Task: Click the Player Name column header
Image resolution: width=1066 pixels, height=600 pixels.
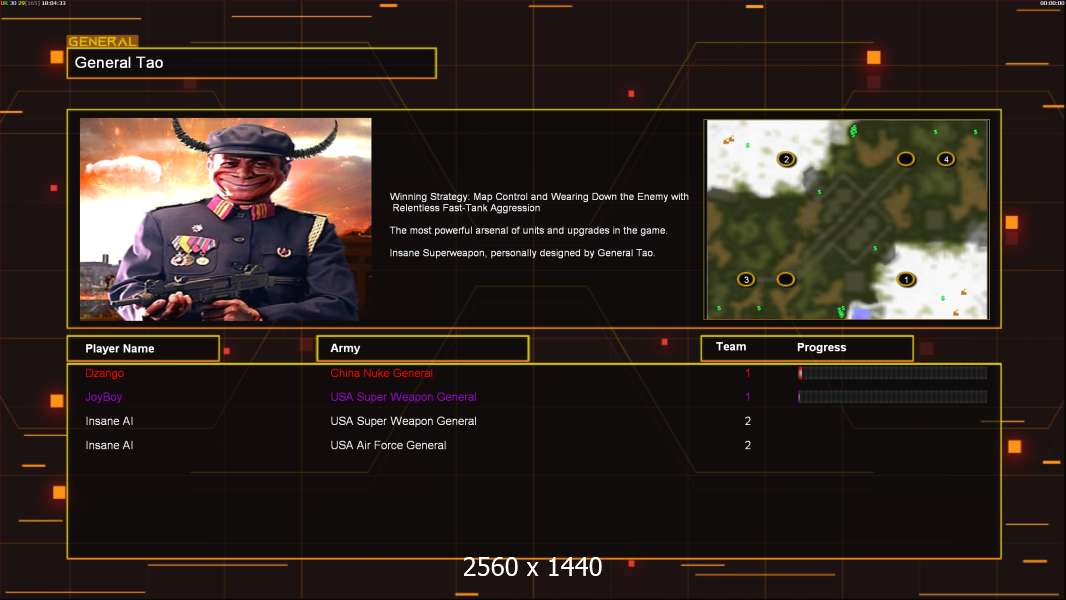Action: [x=143, y=349]
